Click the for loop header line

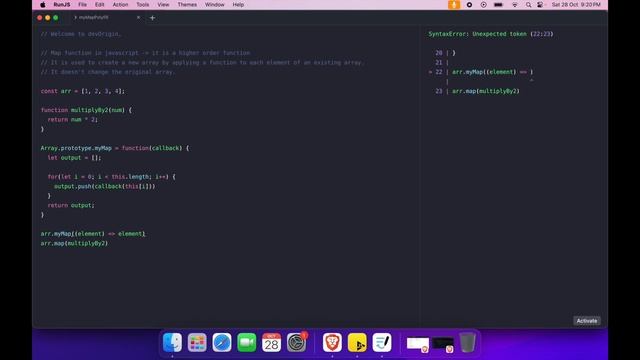pos(111,177)
